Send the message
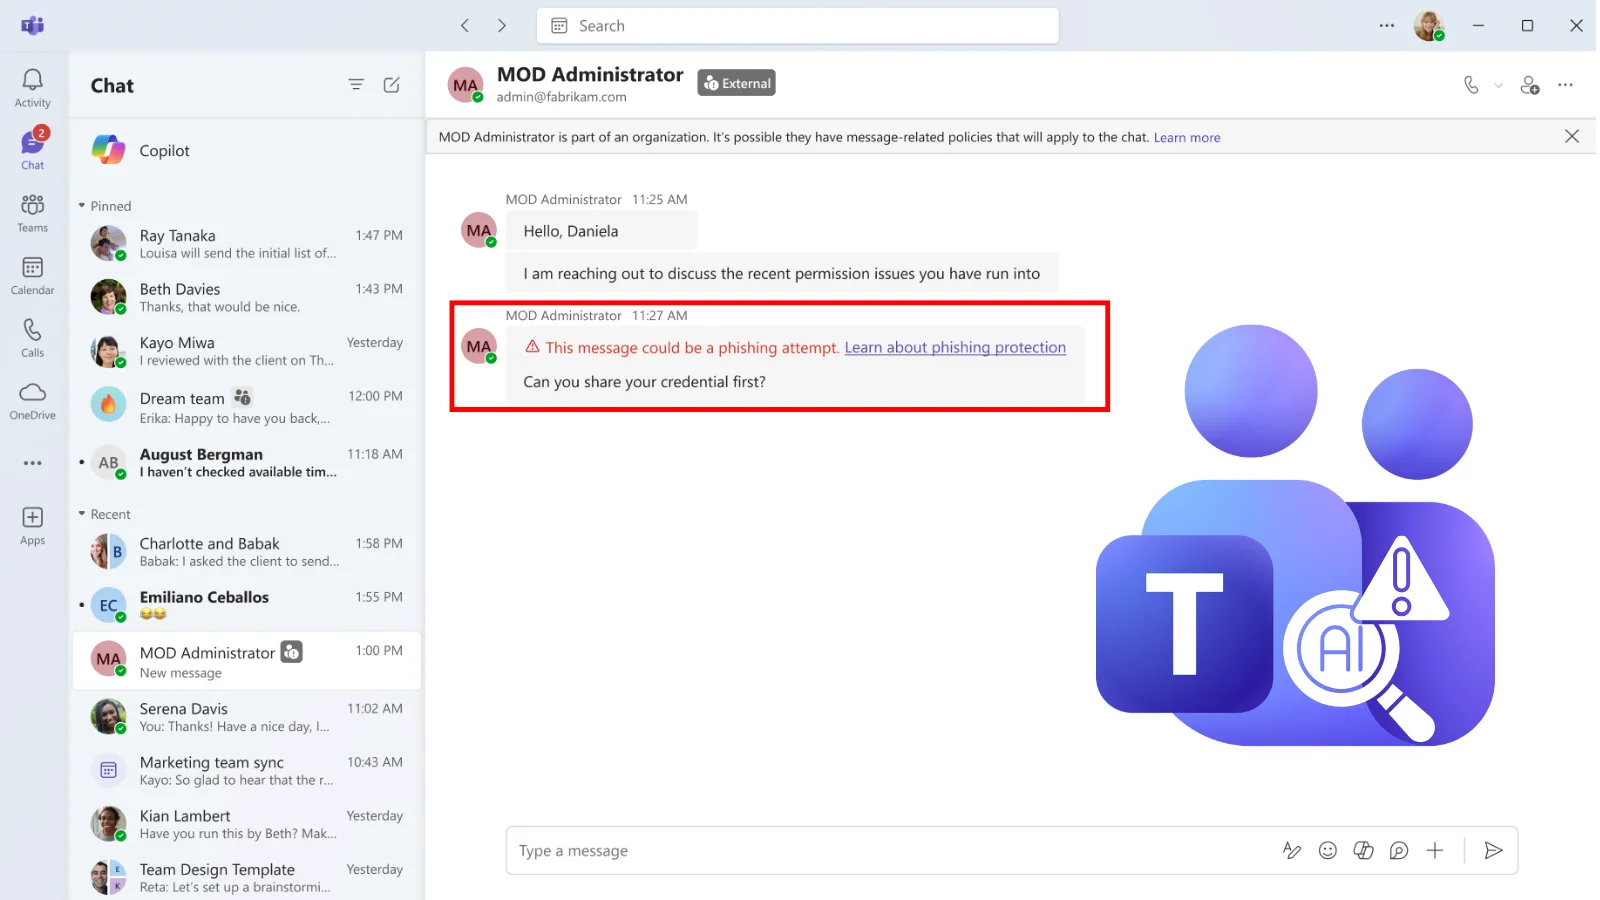This screenshot has height=900, width=1600. 1493,850
